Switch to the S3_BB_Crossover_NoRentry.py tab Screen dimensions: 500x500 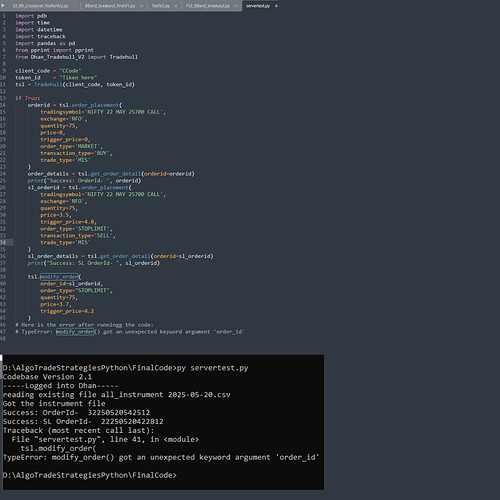(40, 6)
